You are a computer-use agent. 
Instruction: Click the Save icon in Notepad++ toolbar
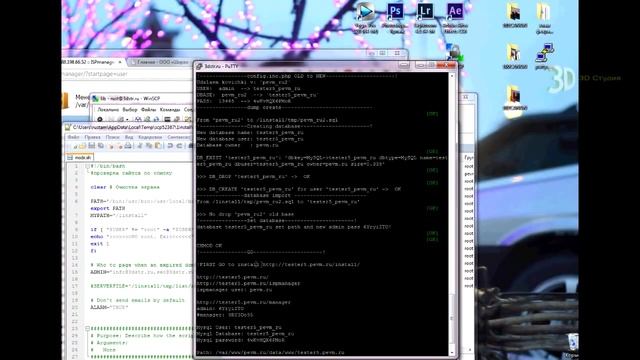pos(92,146)
